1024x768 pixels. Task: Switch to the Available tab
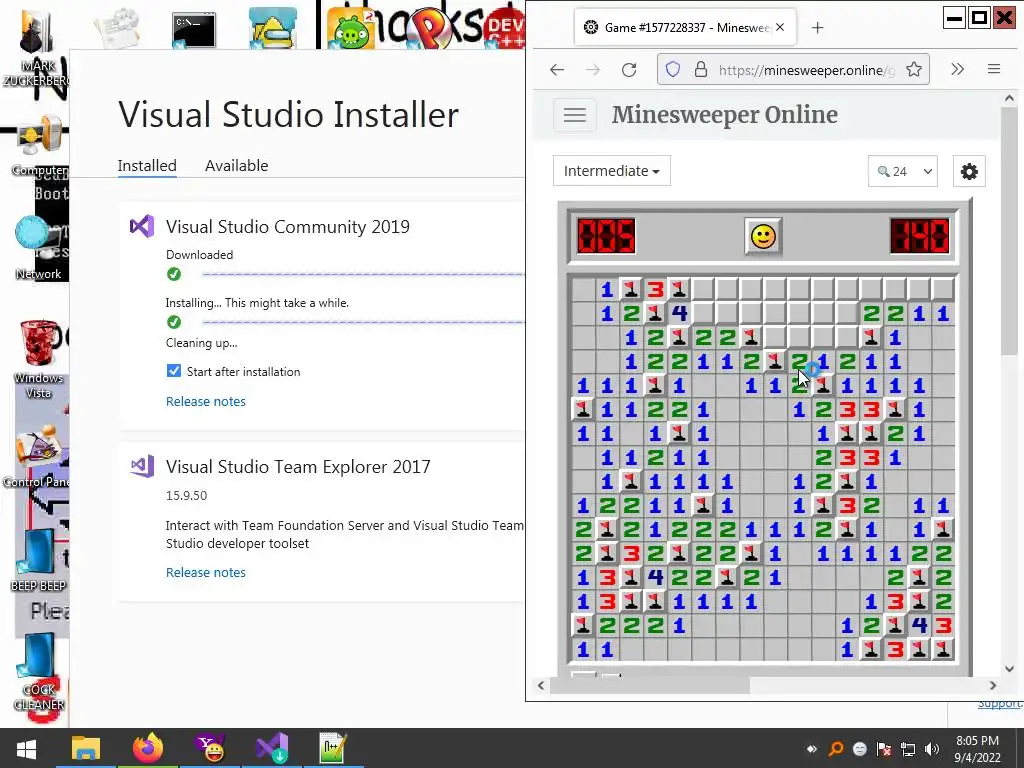coord(236,165)
